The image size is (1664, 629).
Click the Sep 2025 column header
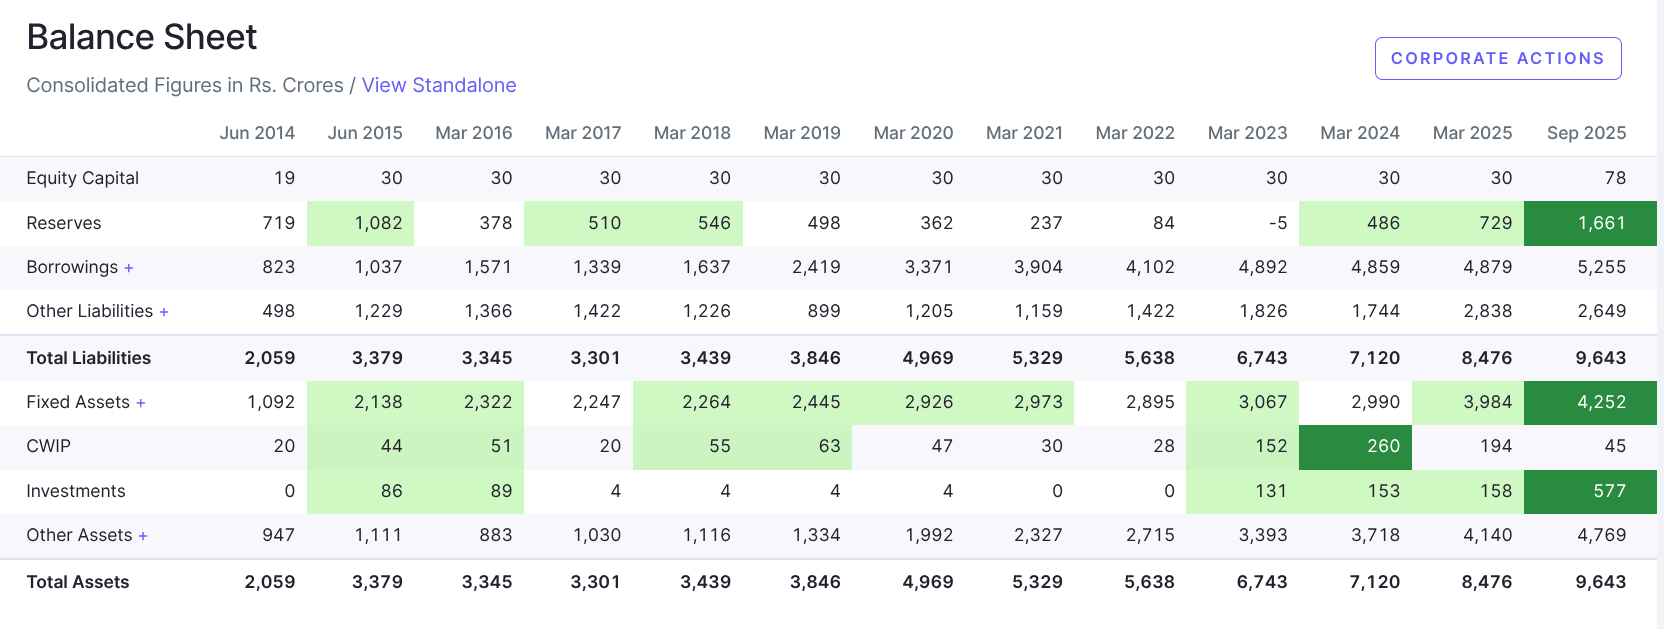[1585, 133]
